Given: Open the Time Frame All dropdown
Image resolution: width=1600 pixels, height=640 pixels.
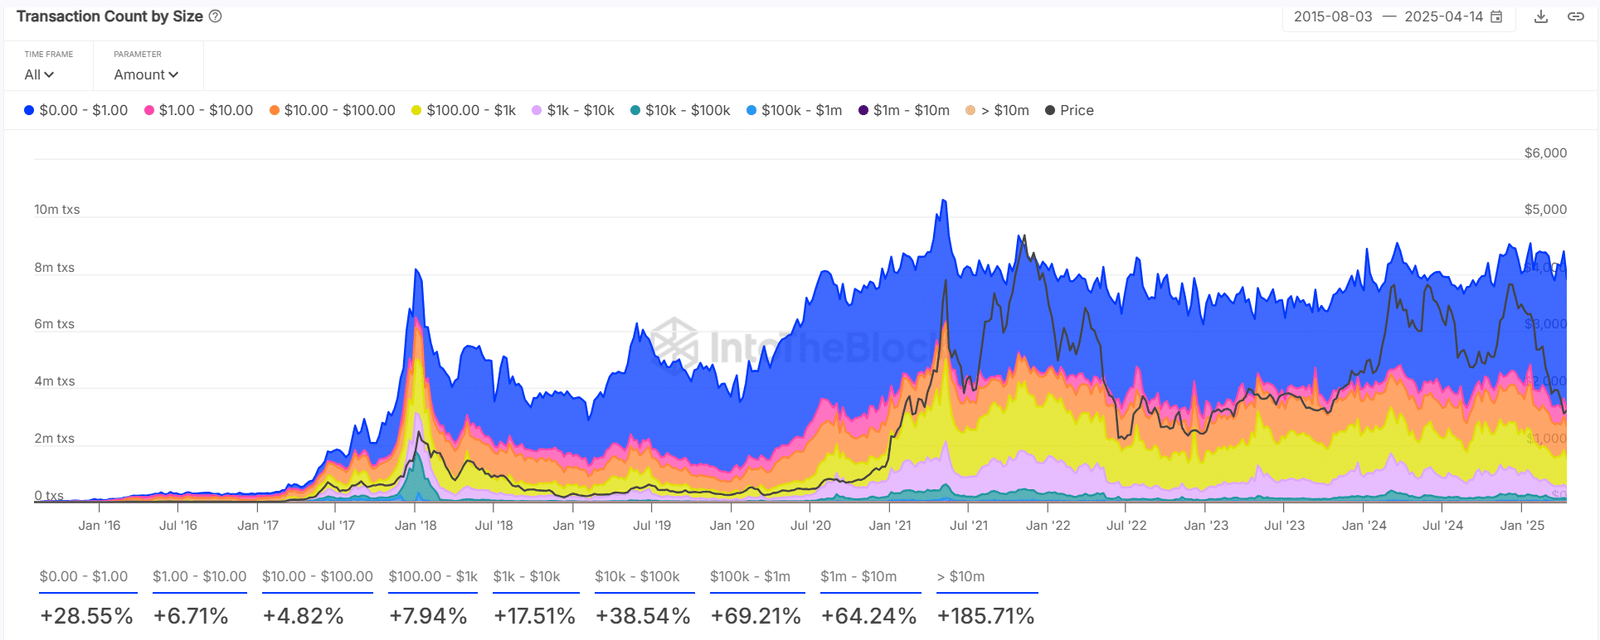Looking at the screenshot, I should 39,75.
